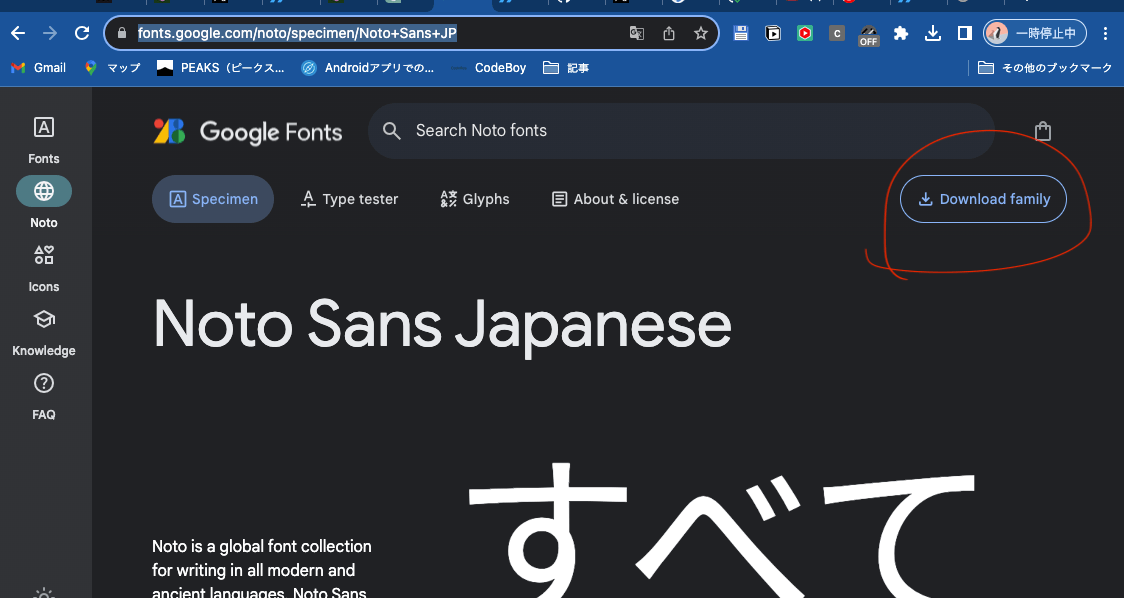Viewport: 1124px width, 598px height.
Task: Click the lock icon in address bar
Action: click(x=121, y=33)
